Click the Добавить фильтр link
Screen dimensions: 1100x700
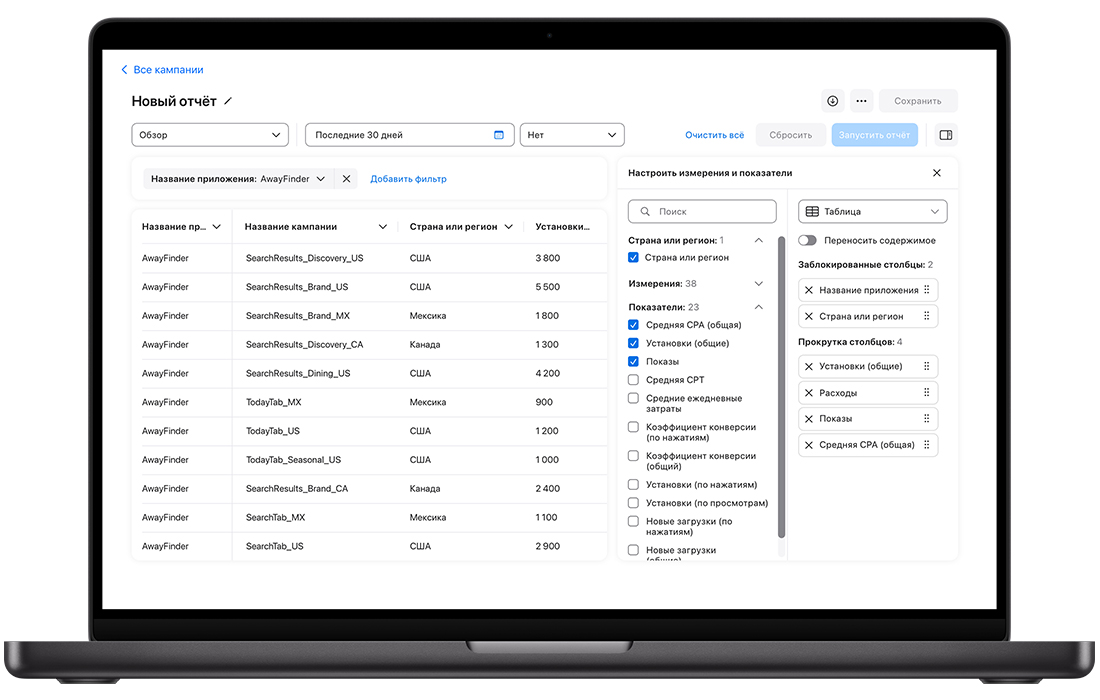tap(408, 179)
